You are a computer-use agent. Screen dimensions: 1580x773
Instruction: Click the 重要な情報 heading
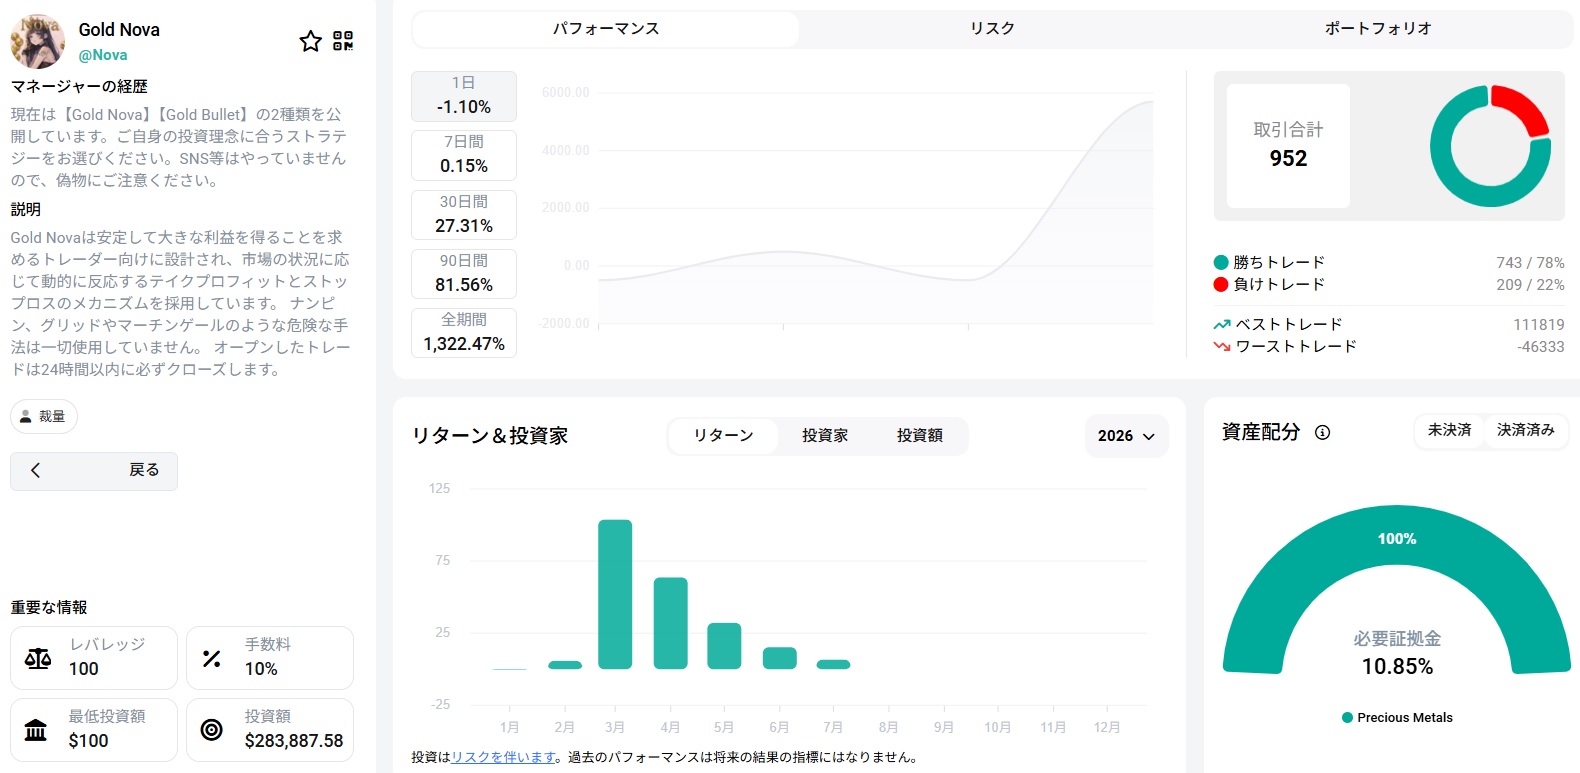49,608
